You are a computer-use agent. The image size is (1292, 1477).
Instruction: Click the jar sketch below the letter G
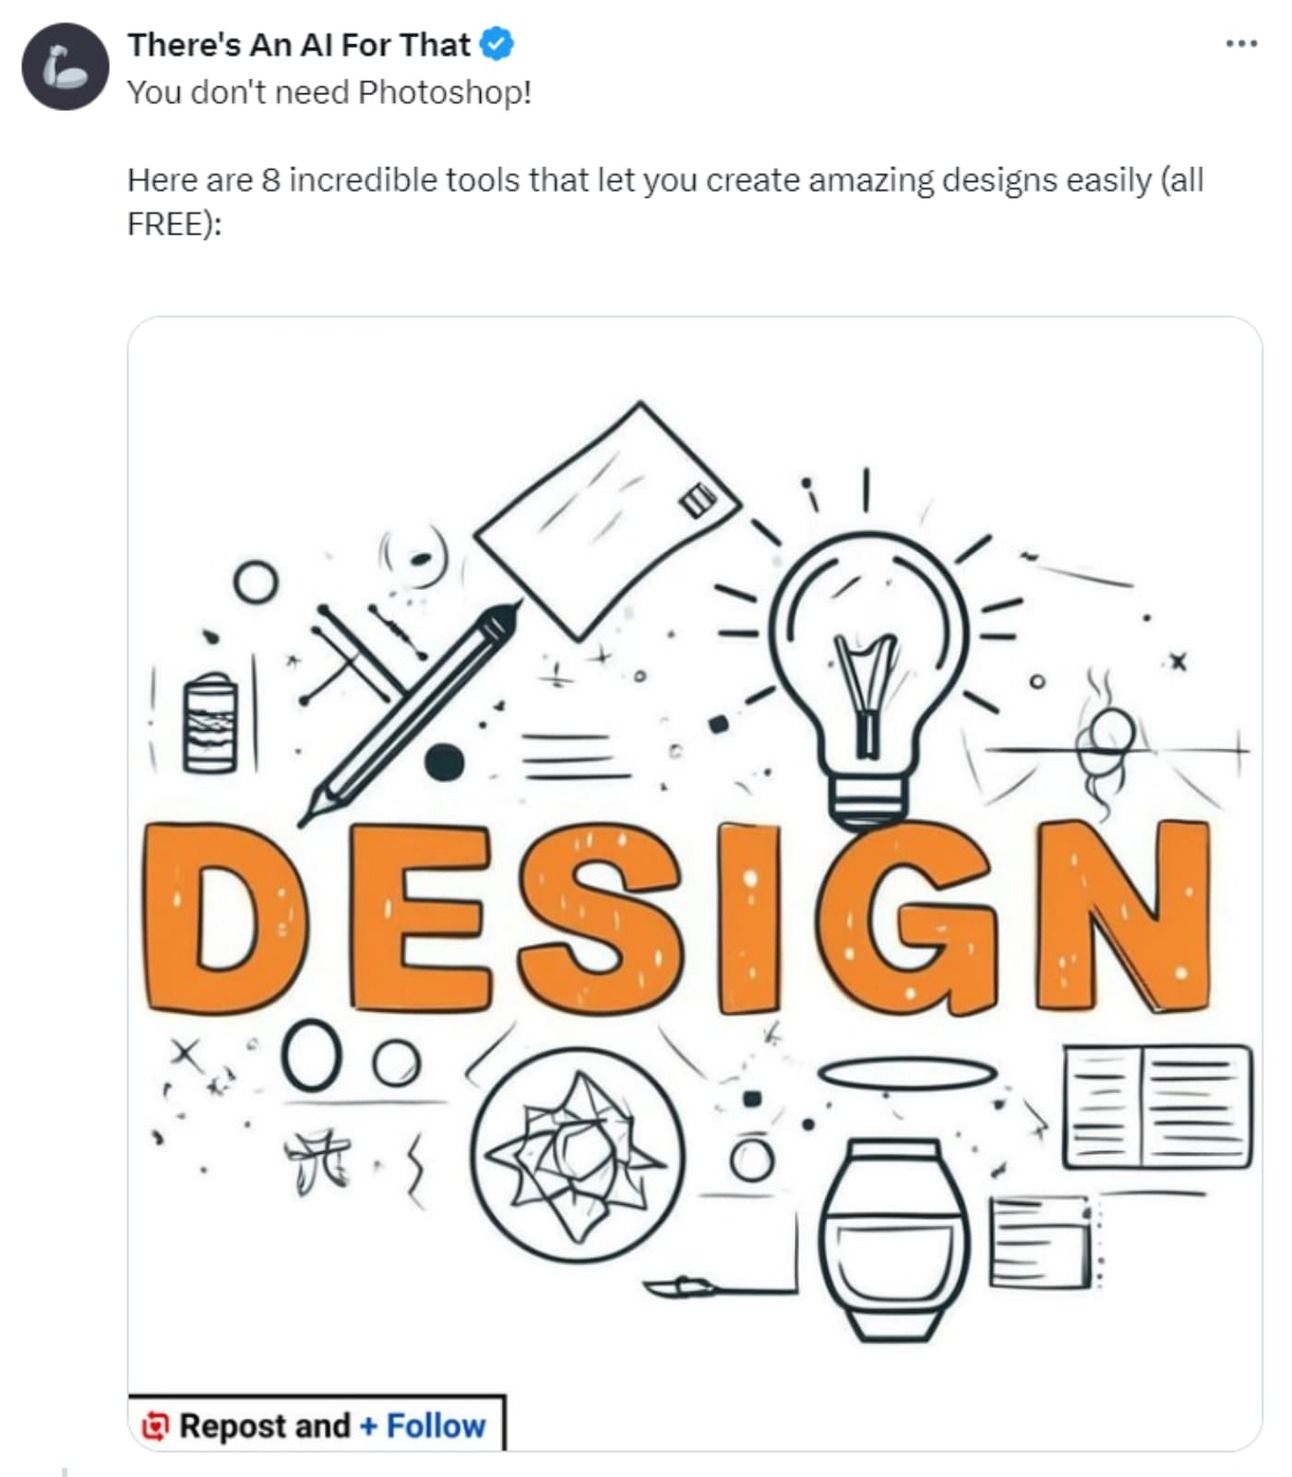coord(895,1240)
